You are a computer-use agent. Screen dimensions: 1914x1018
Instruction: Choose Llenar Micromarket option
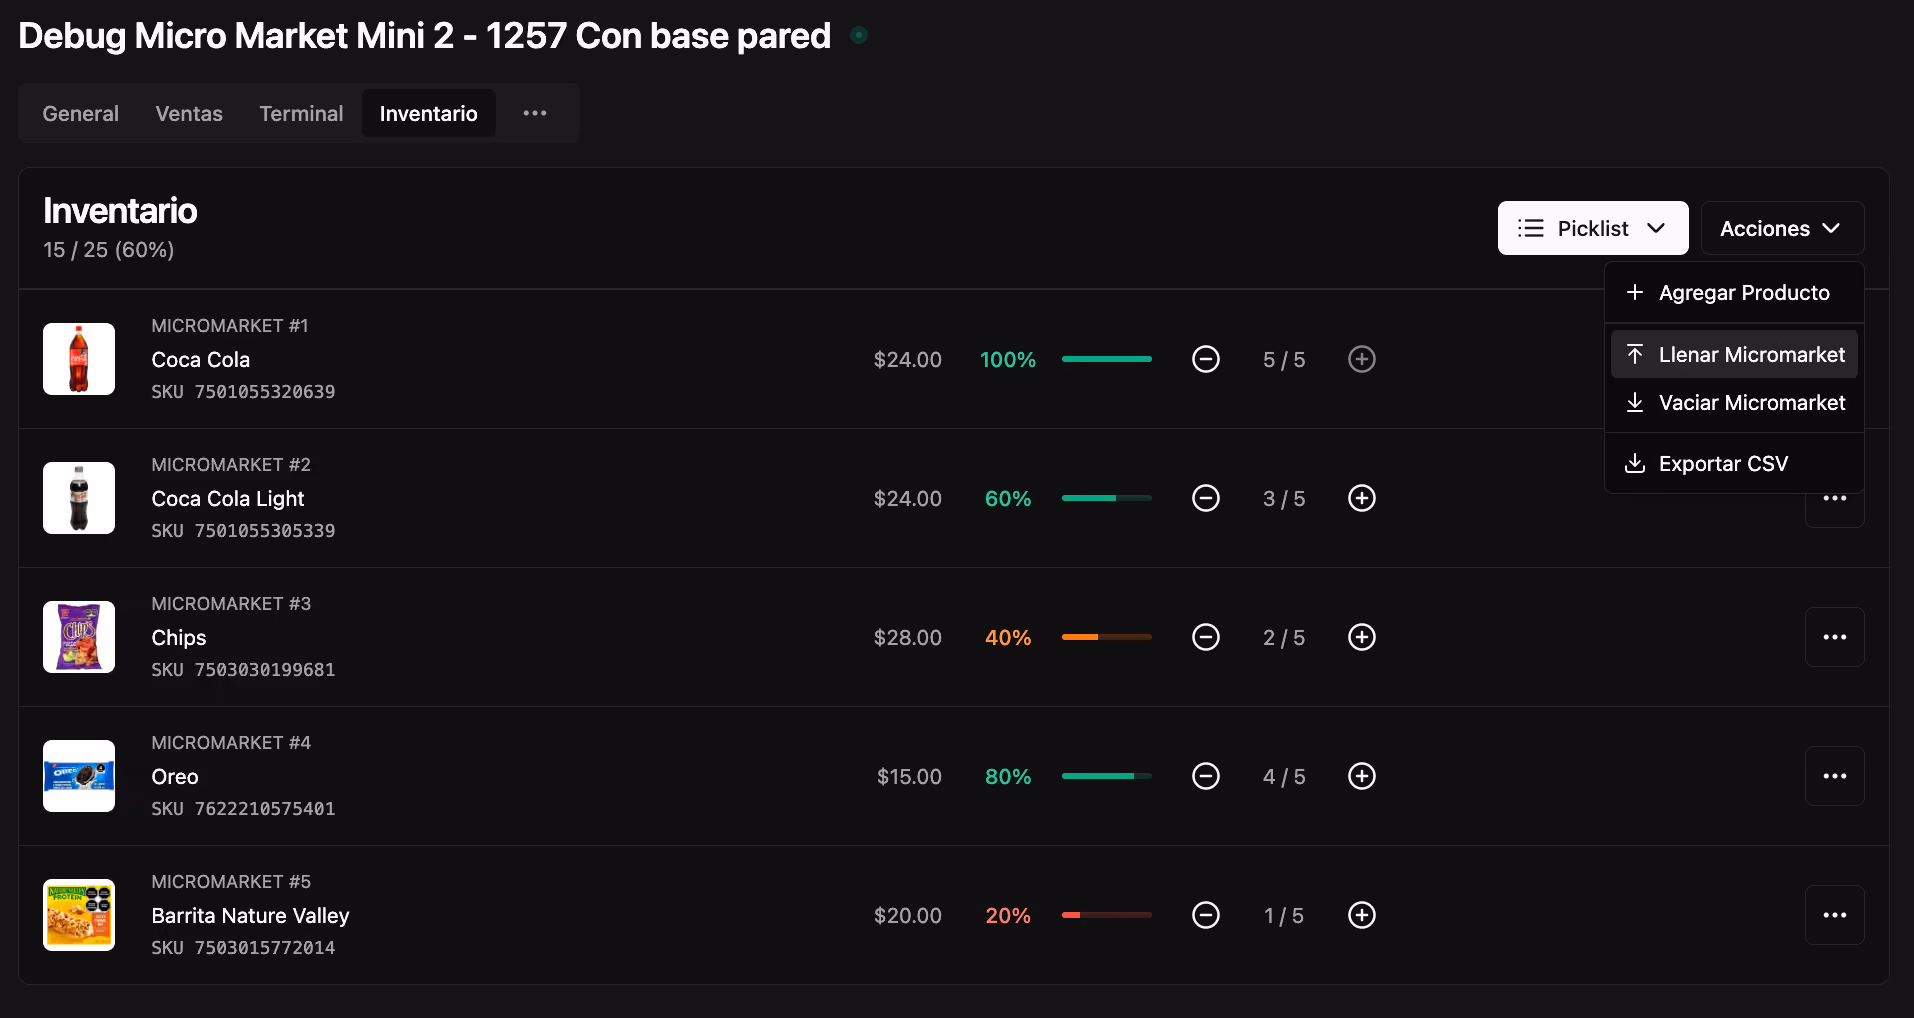1734,354
